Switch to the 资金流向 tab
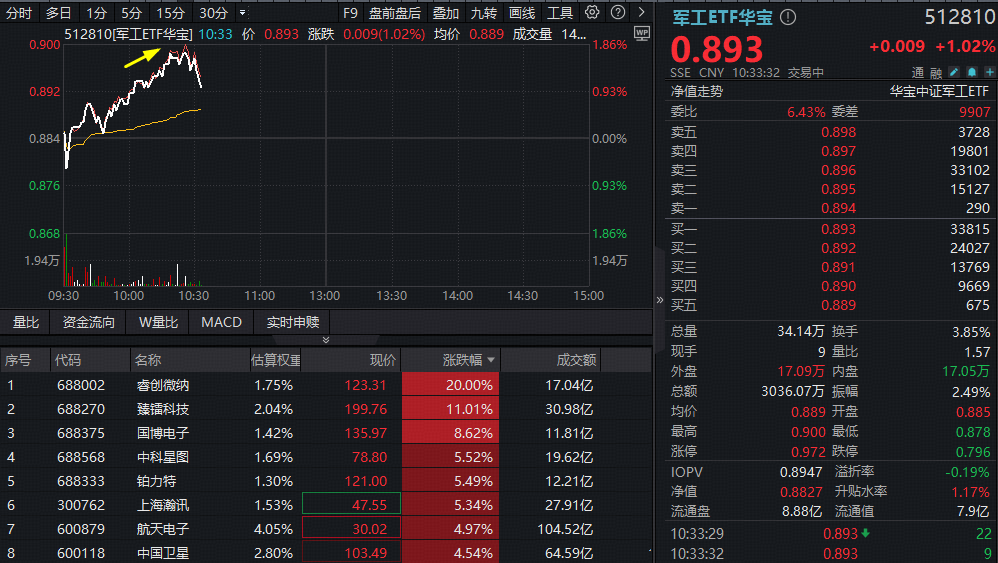Image resolution: width=998 pixels, height=563 pixels. tap(88, 322)
